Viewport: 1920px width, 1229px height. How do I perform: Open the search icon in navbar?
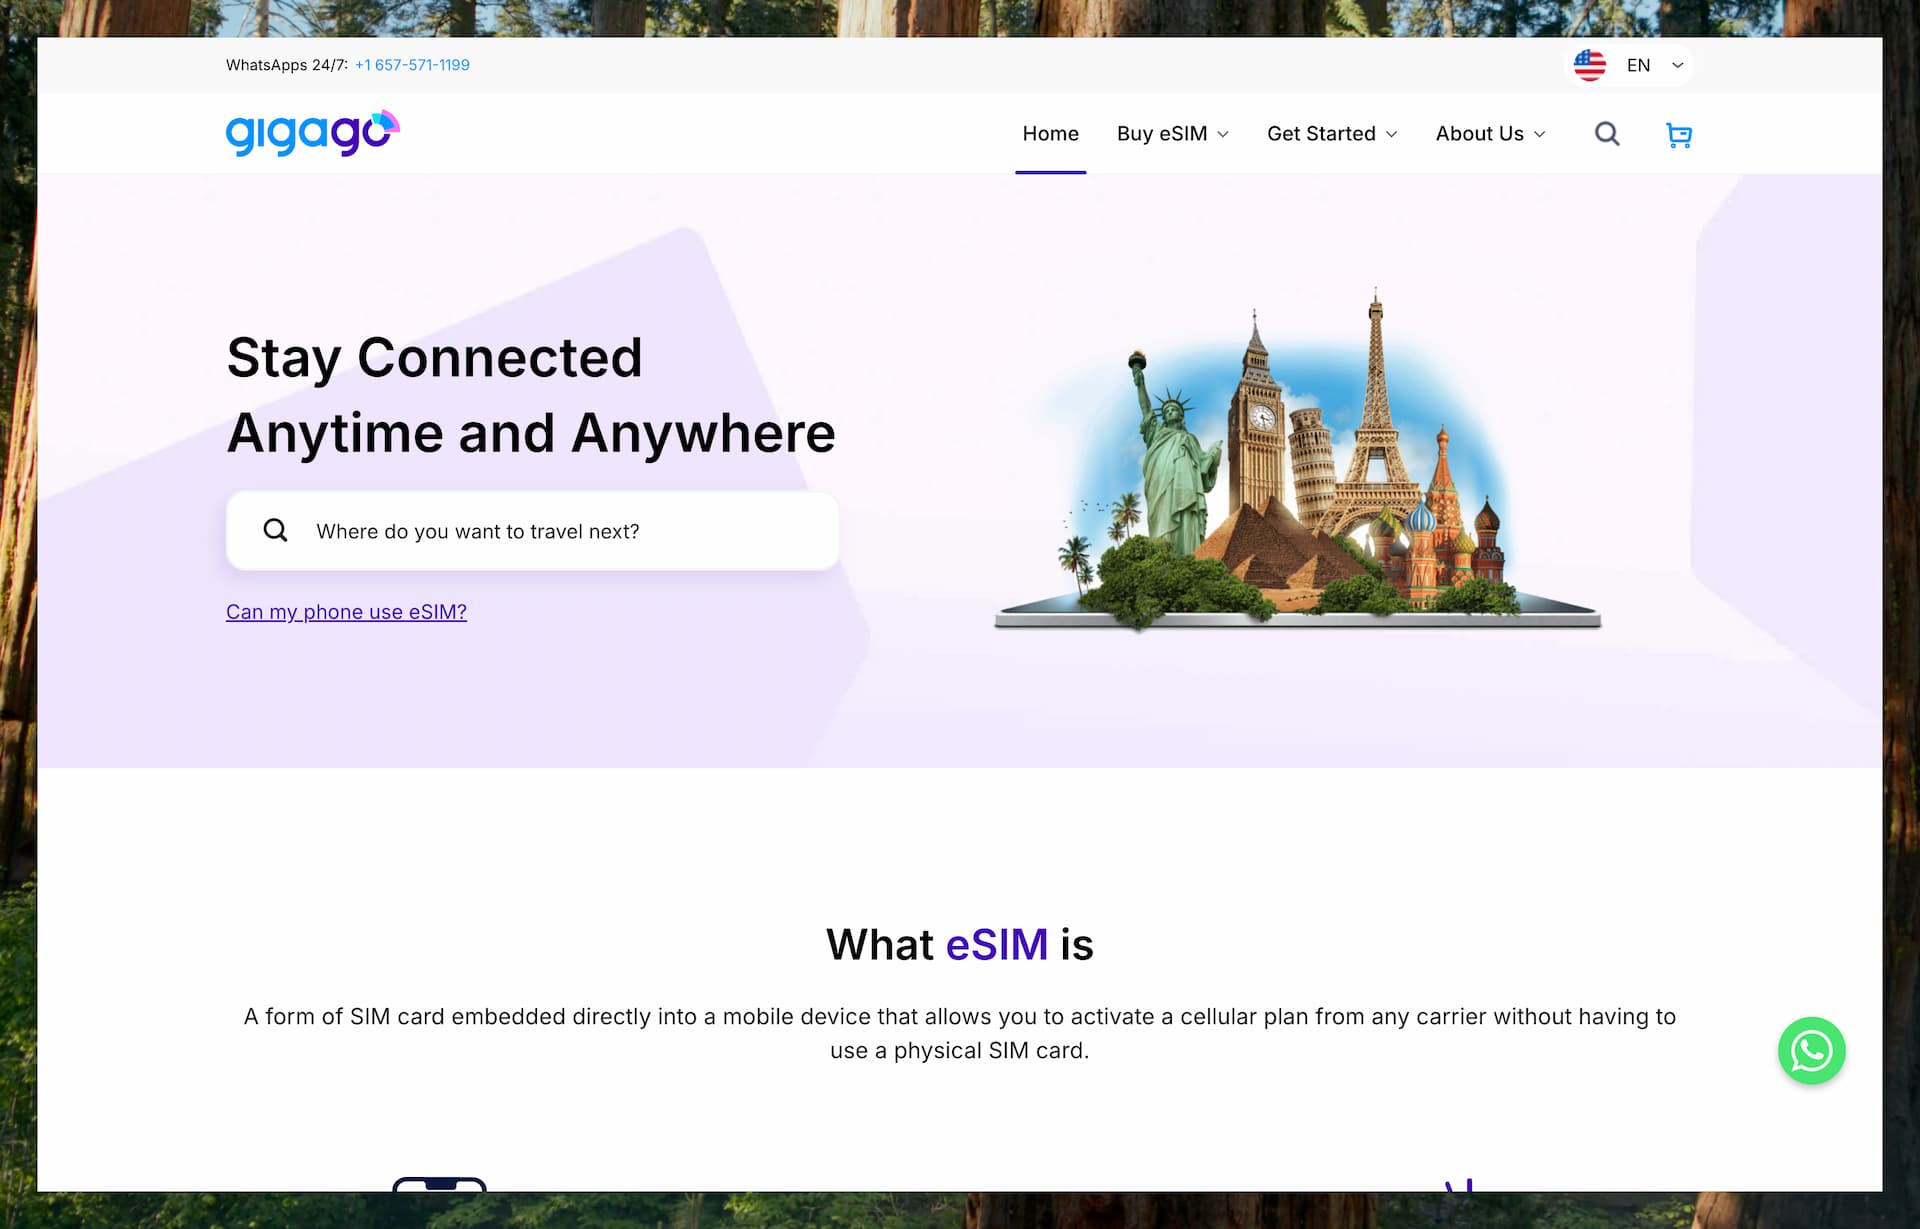point(1607,133)
